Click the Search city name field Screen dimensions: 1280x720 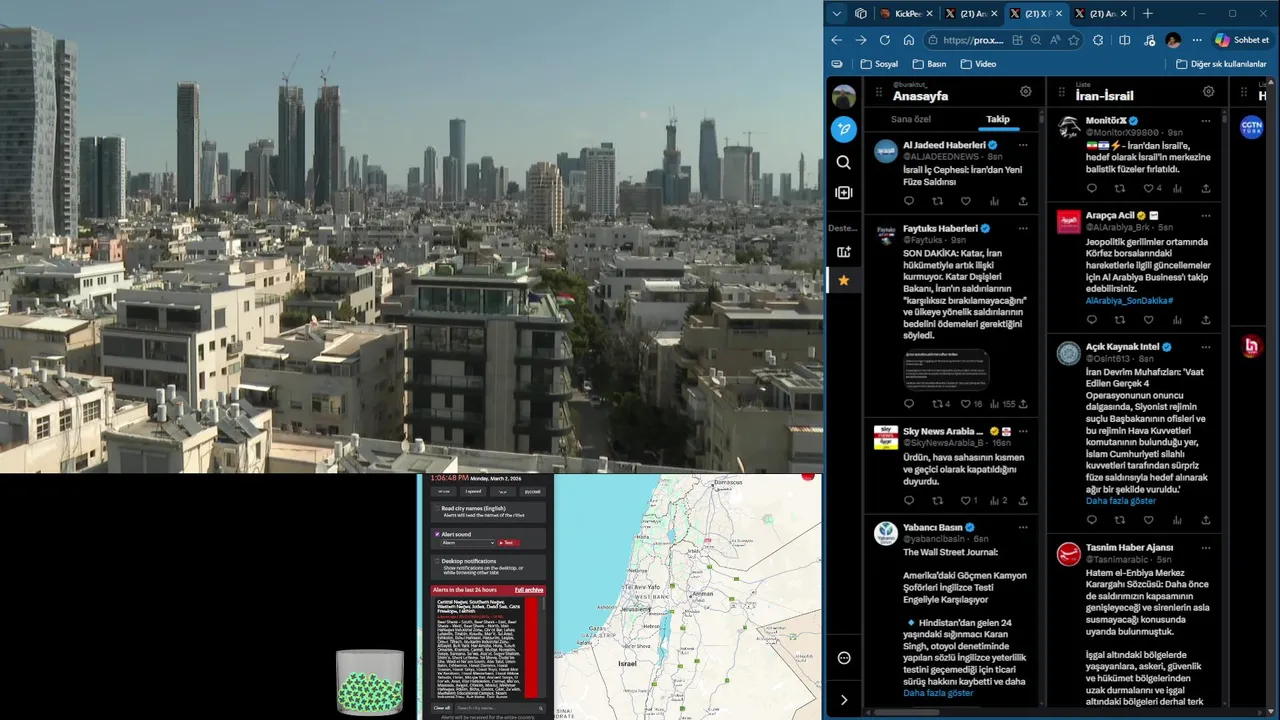tap(500, 708)
